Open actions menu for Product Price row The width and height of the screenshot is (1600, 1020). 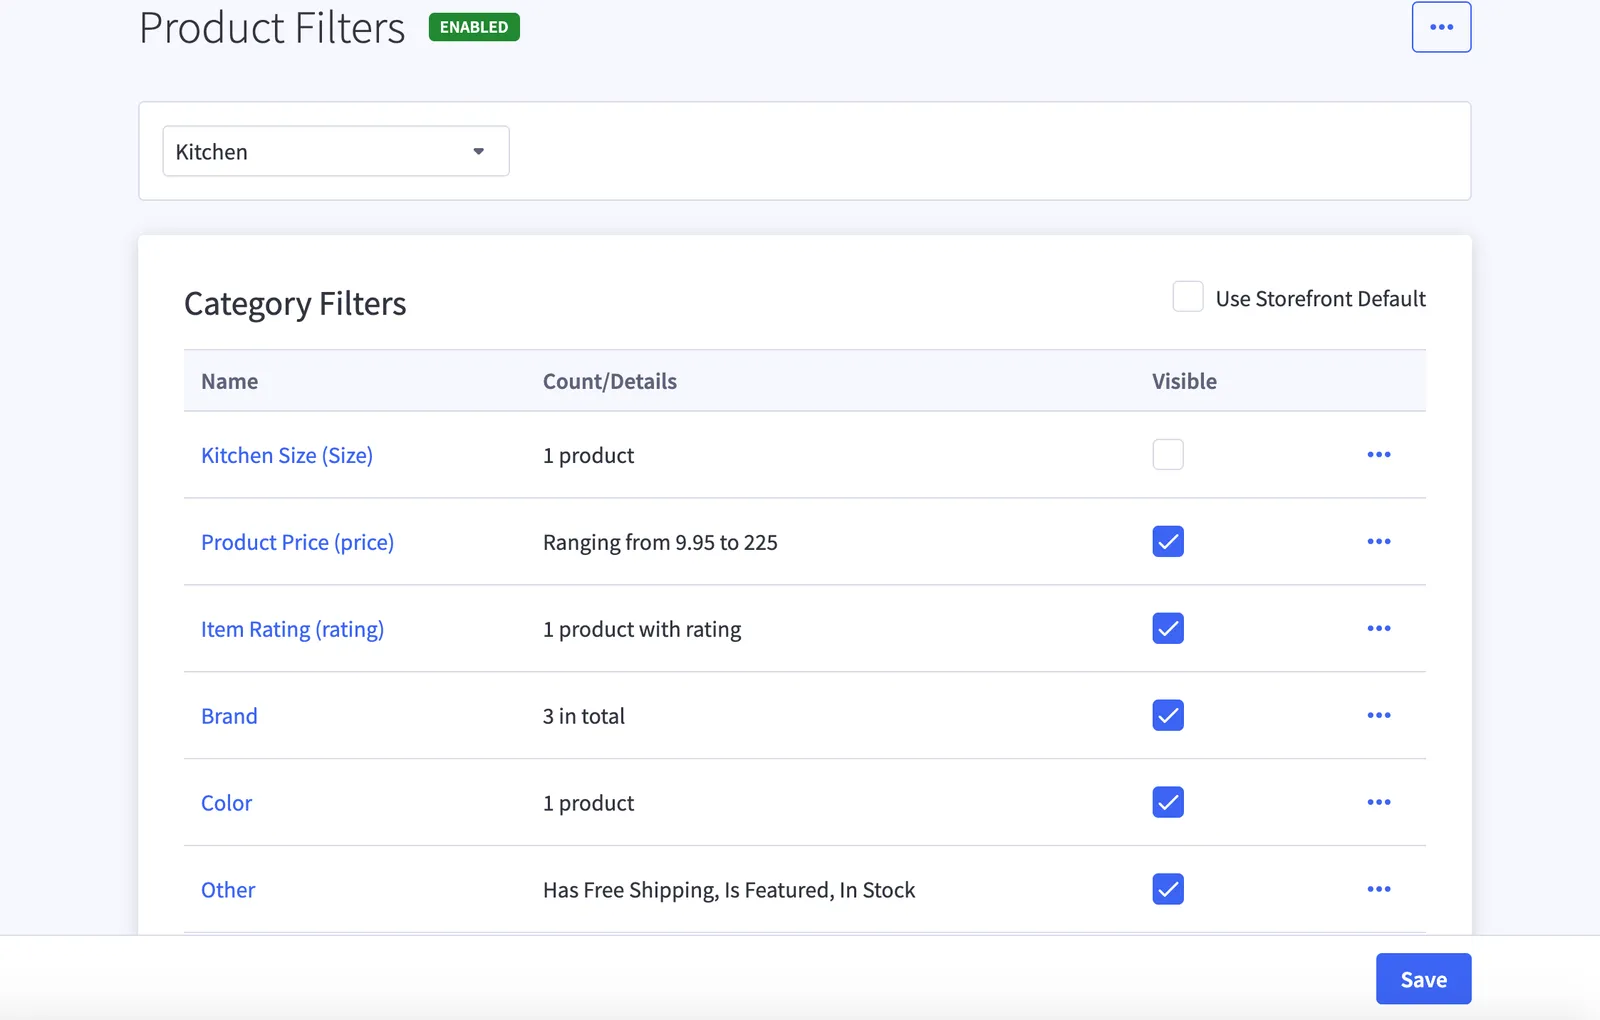pyautogui.click(x=1379, y=542)
